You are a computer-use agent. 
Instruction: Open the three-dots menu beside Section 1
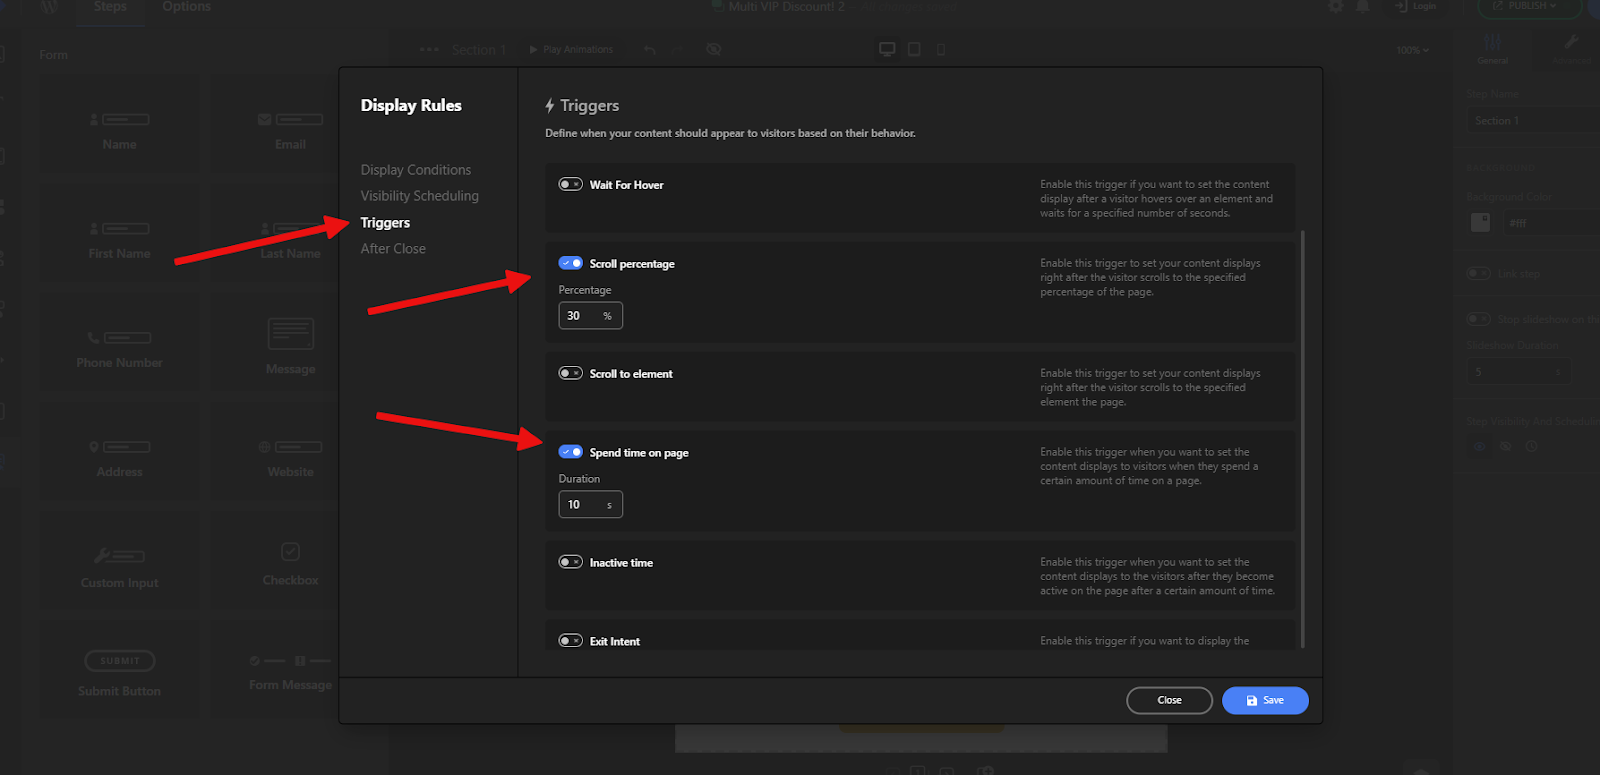430,49
